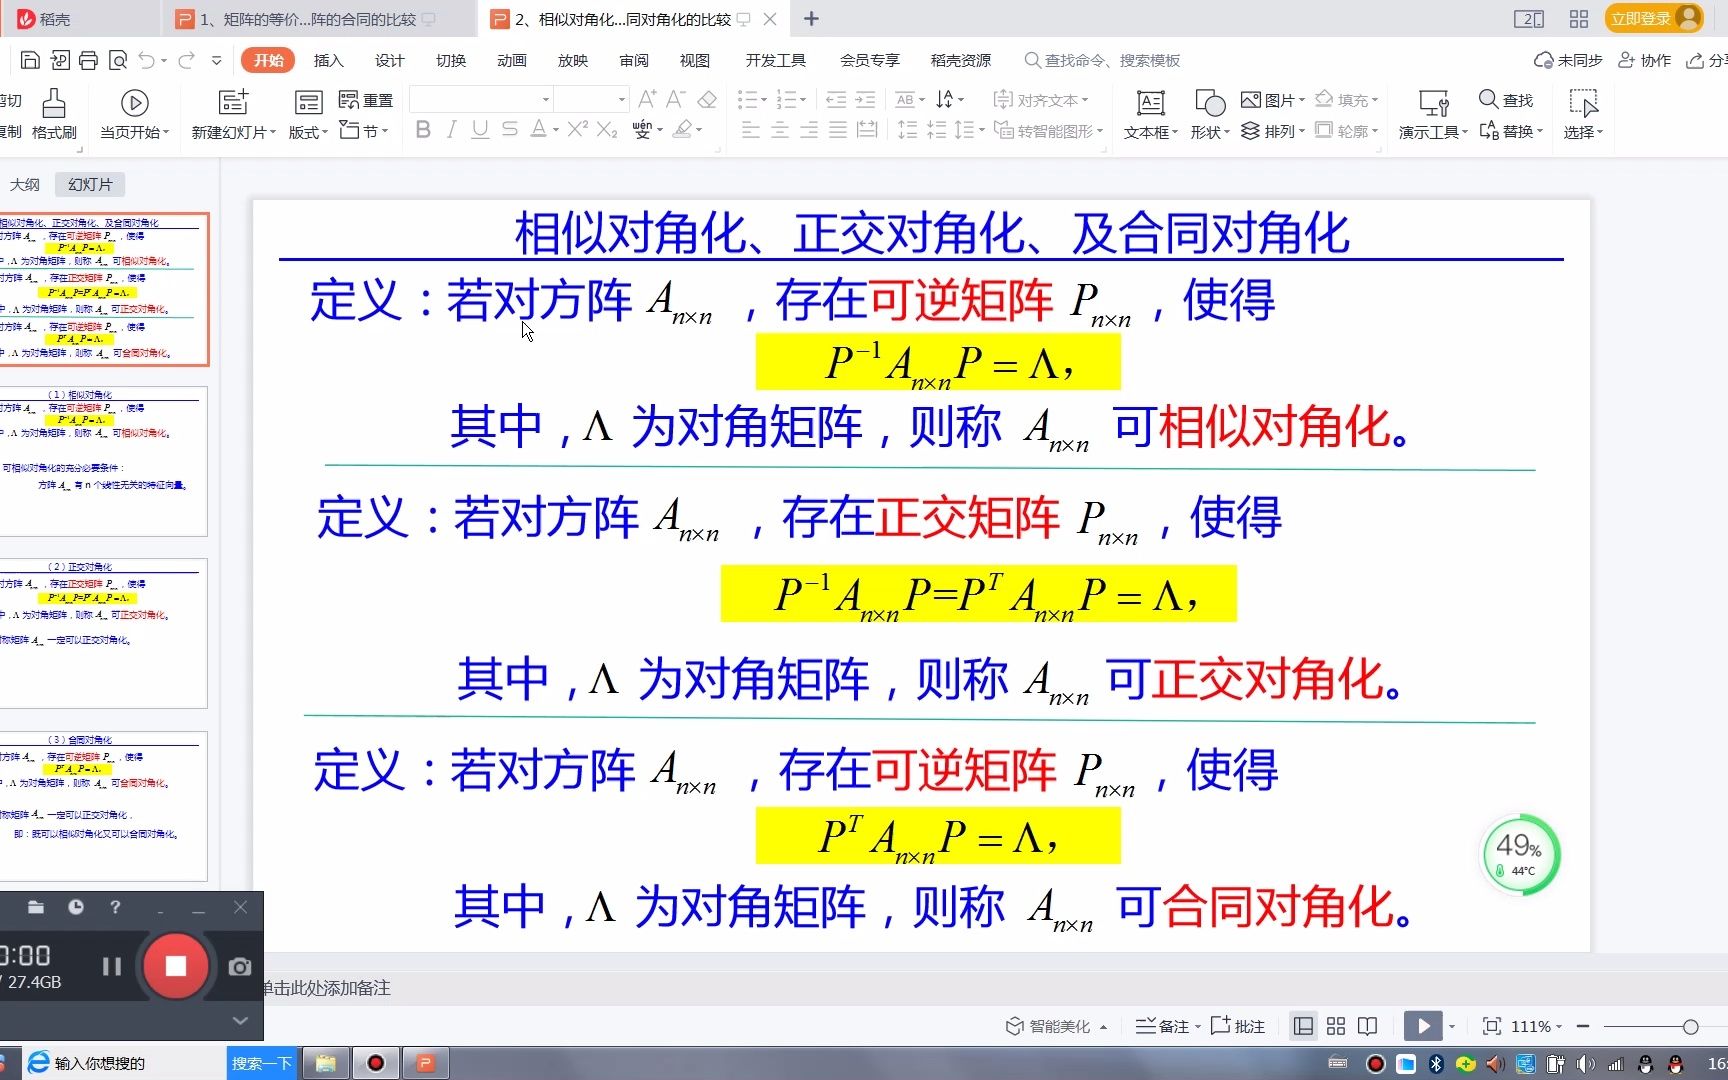The image size is (1728, 1080).
Task: Toggle Strikethrough formatting
Action: [x=510, y=130]
